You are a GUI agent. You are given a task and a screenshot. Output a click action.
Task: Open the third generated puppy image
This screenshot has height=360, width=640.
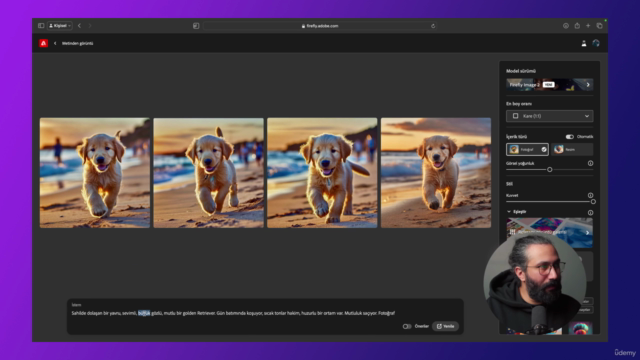(322, 173)
